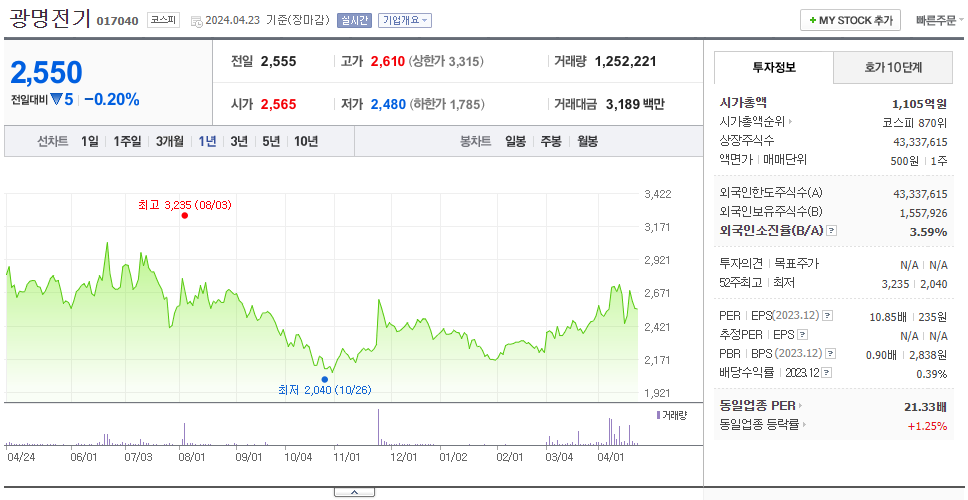Switch to the 투자정보 tab
This screenshot has height=500, width=968.
(x=774, y=67)
